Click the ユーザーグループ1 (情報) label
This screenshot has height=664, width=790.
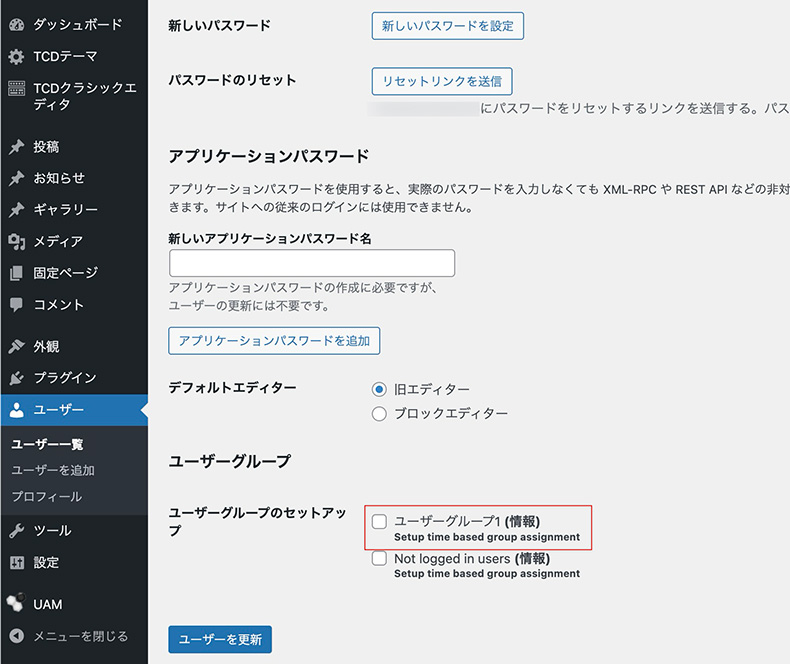[467, 521]
